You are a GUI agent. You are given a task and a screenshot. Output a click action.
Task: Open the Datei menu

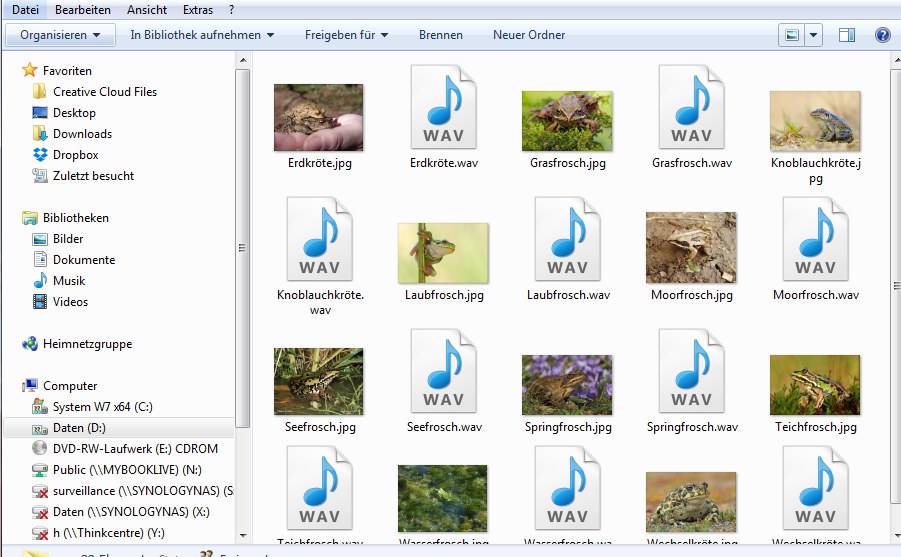[x=25, y=10]
